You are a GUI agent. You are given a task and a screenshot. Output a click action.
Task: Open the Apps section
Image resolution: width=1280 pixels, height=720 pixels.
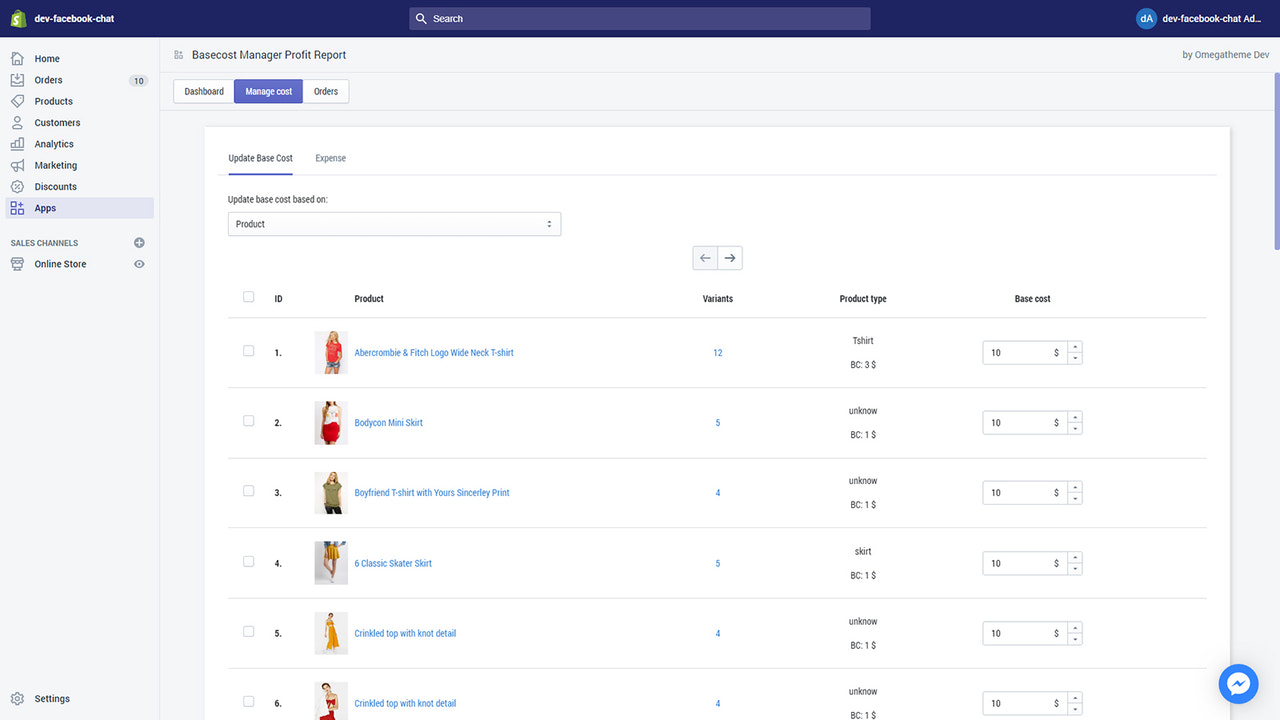coord(44,207)
